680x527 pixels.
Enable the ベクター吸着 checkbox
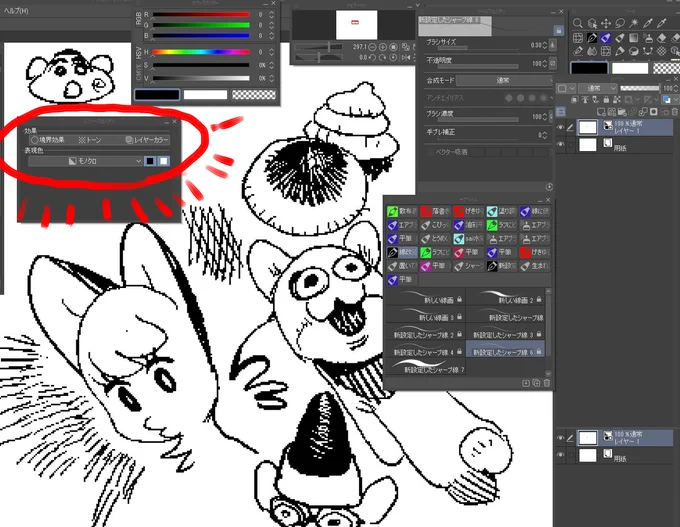pos(430,152)
